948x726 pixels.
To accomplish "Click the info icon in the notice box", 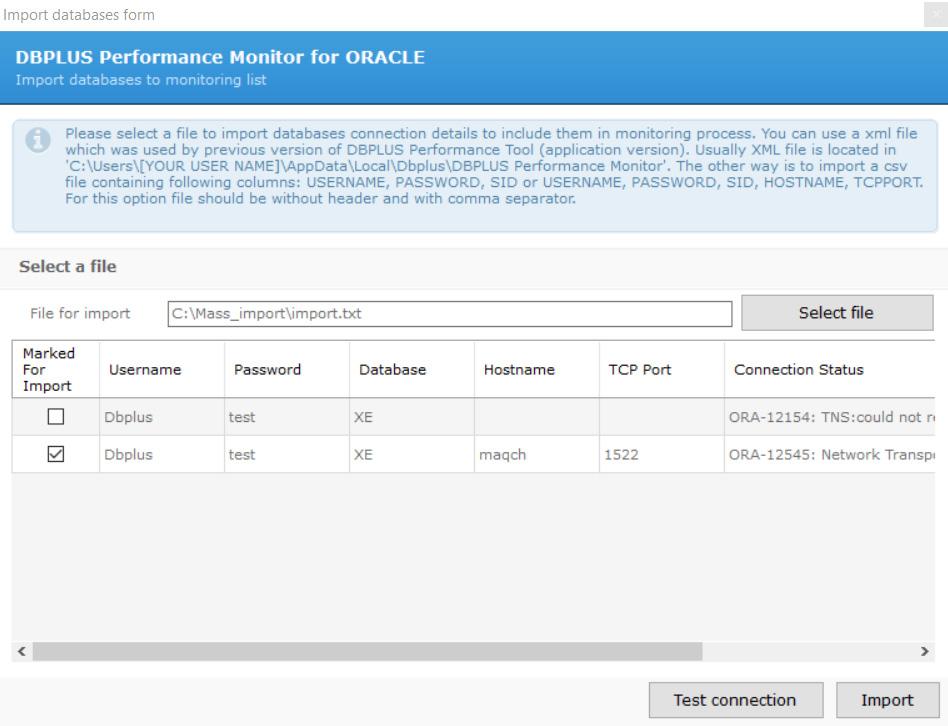I will (x=38, y=140).
